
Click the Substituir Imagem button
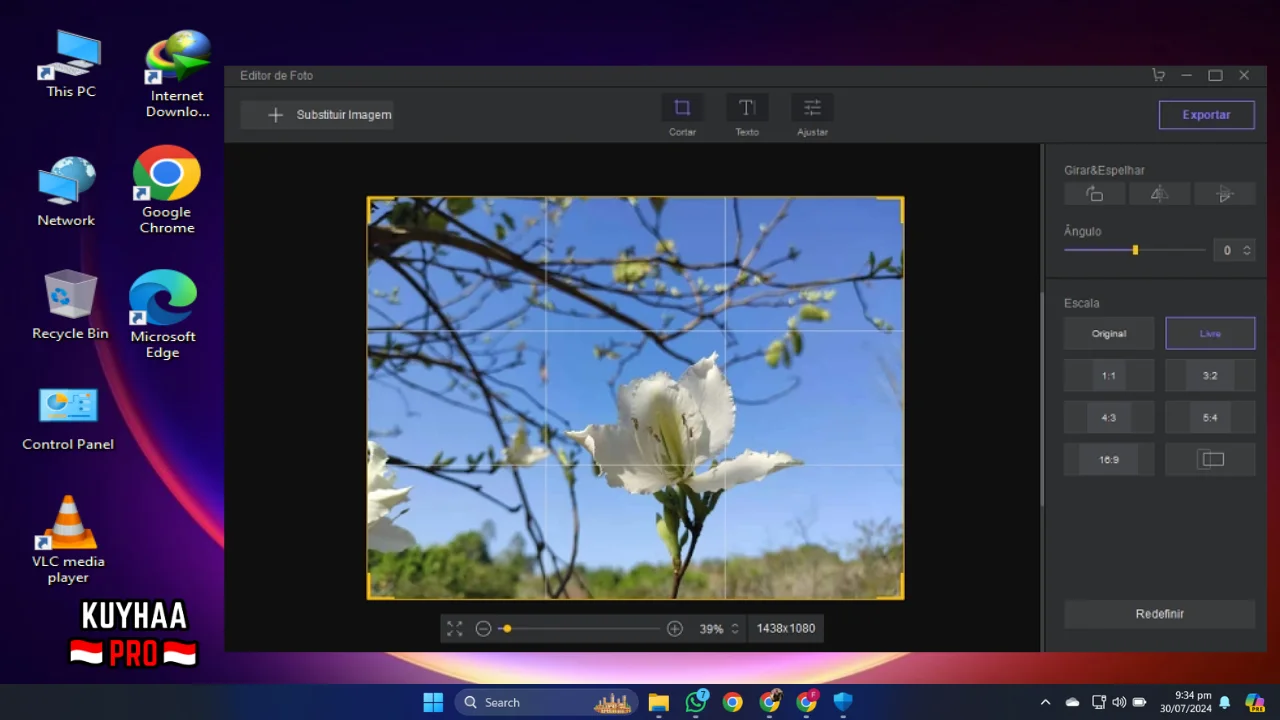(318, 115)
